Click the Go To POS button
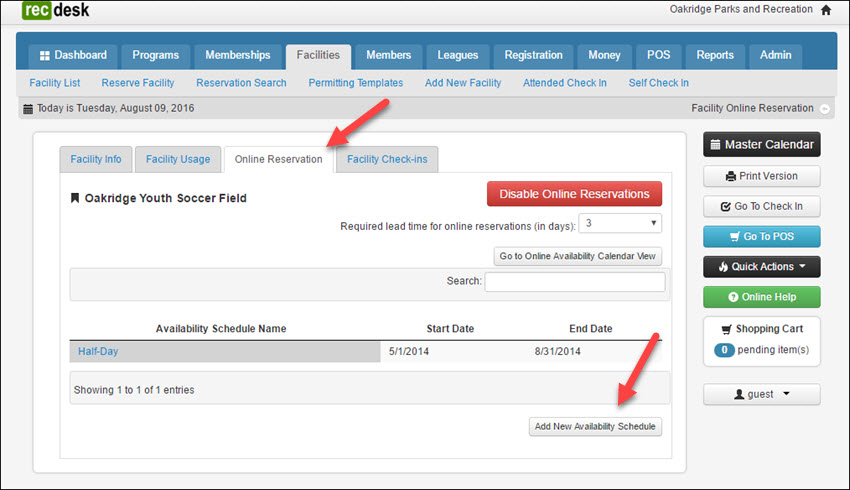This screenshot has height=490, width=850. pos(762,237)
